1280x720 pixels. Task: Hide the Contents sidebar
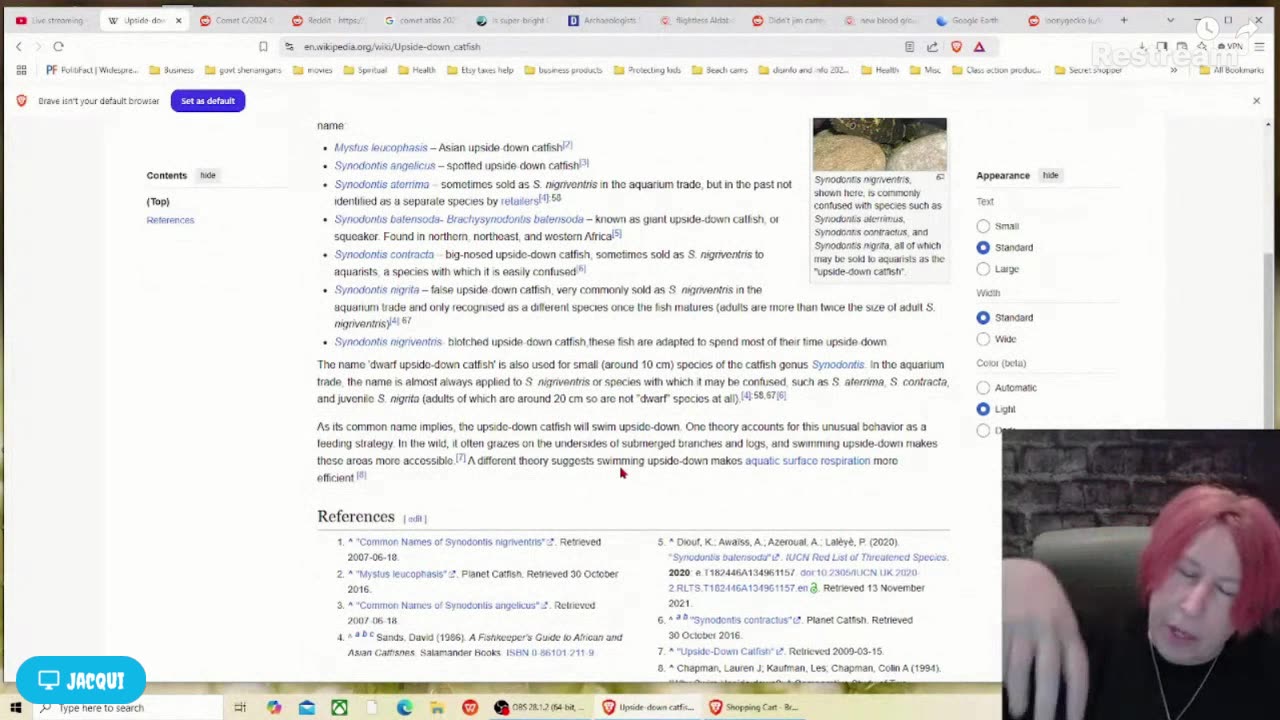click(x=207, y=175)
